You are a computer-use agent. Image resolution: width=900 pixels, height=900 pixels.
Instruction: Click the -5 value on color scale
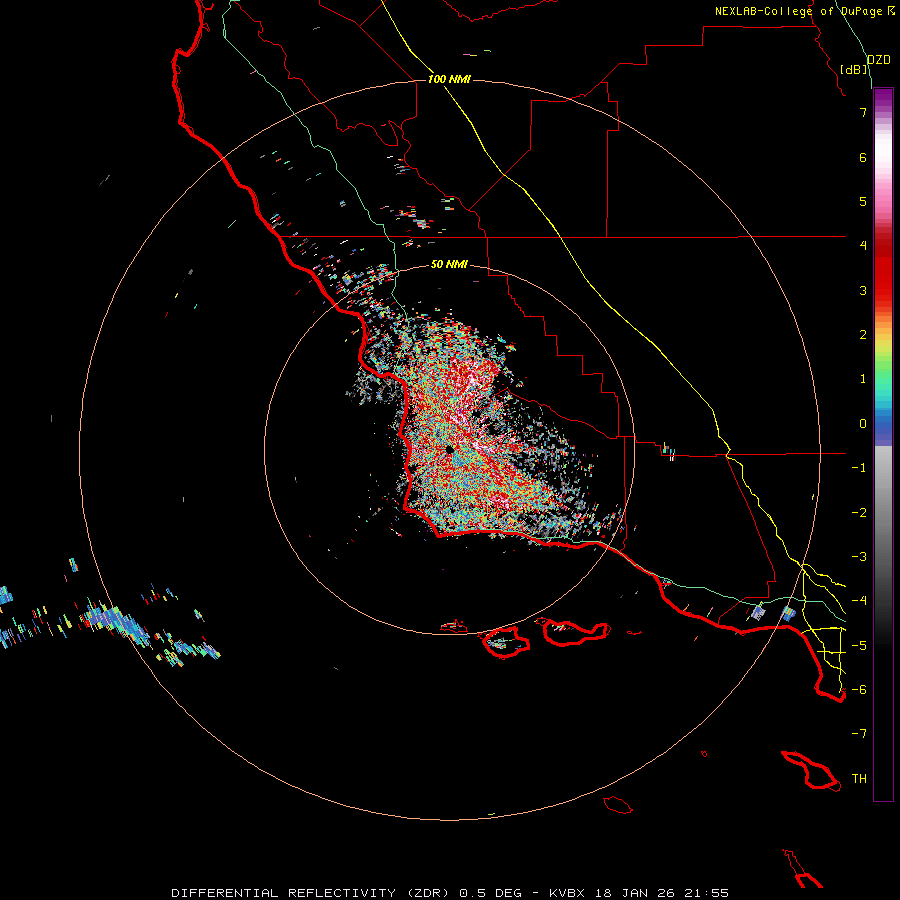859,646
